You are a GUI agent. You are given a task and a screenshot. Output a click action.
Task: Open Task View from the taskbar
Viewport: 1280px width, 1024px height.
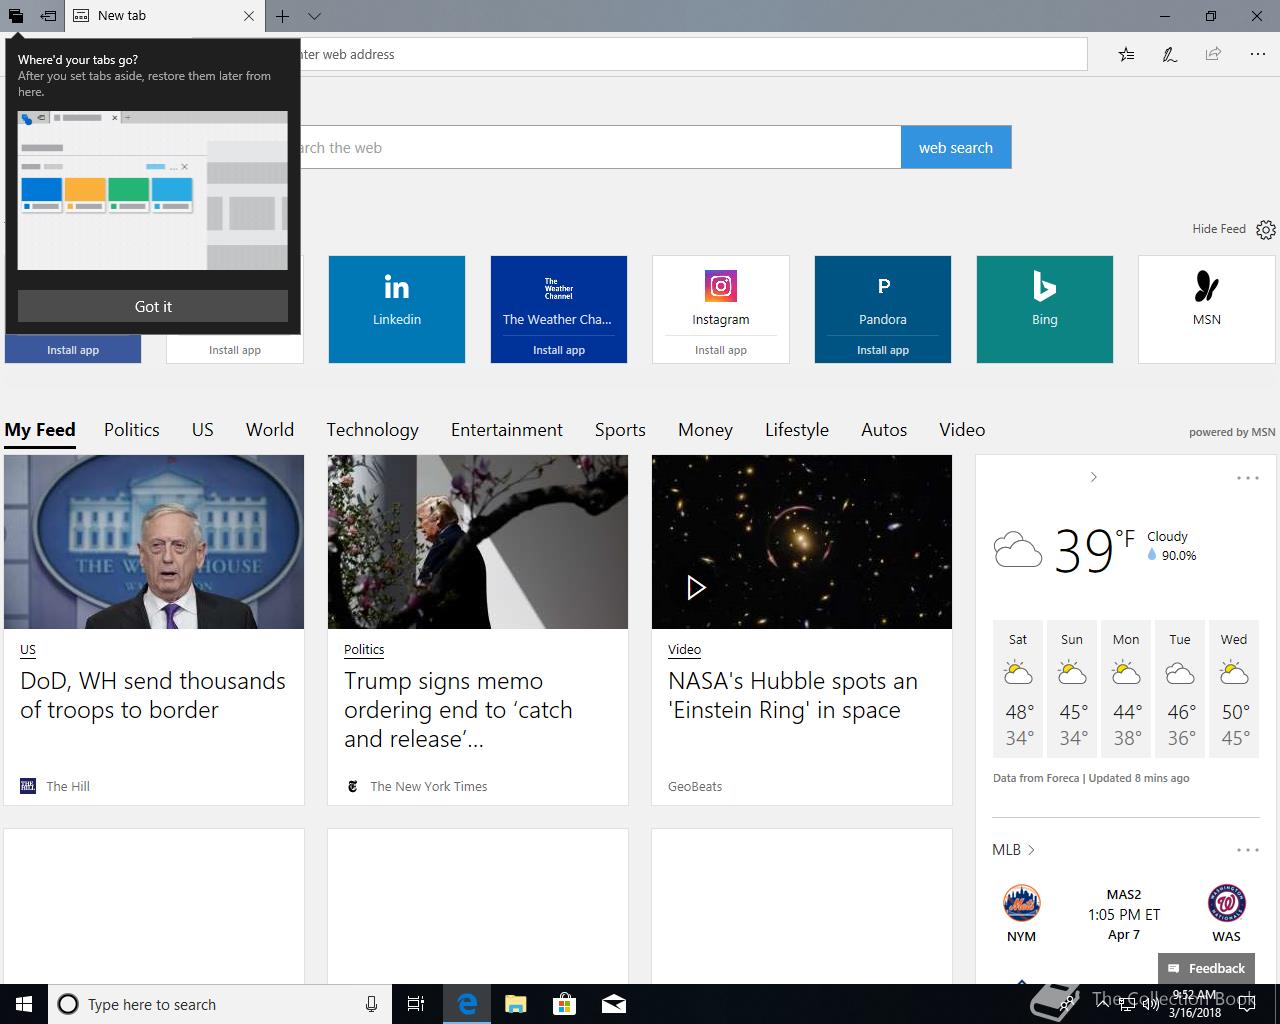tap(416, 1004)
